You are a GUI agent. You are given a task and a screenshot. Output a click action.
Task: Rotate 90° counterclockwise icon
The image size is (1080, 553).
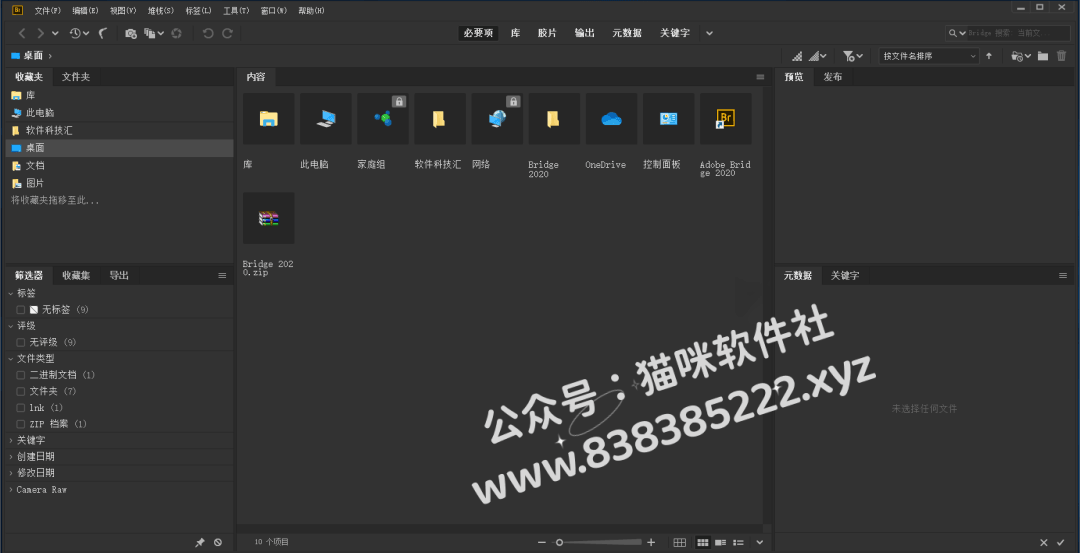(208, 33)
